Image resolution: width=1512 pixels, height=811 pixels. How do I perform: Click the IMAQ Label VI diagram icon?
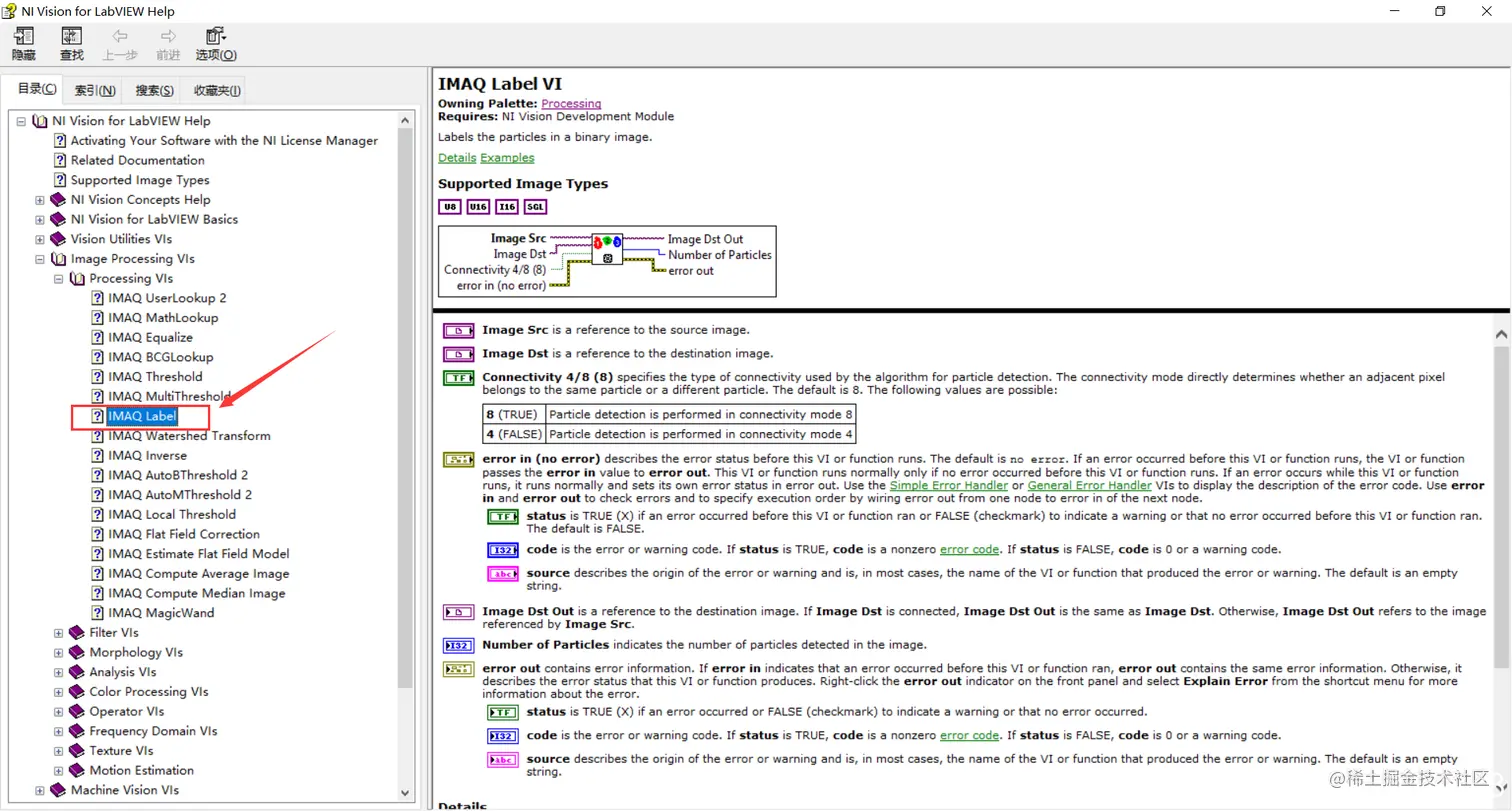[x=607, y=249]
